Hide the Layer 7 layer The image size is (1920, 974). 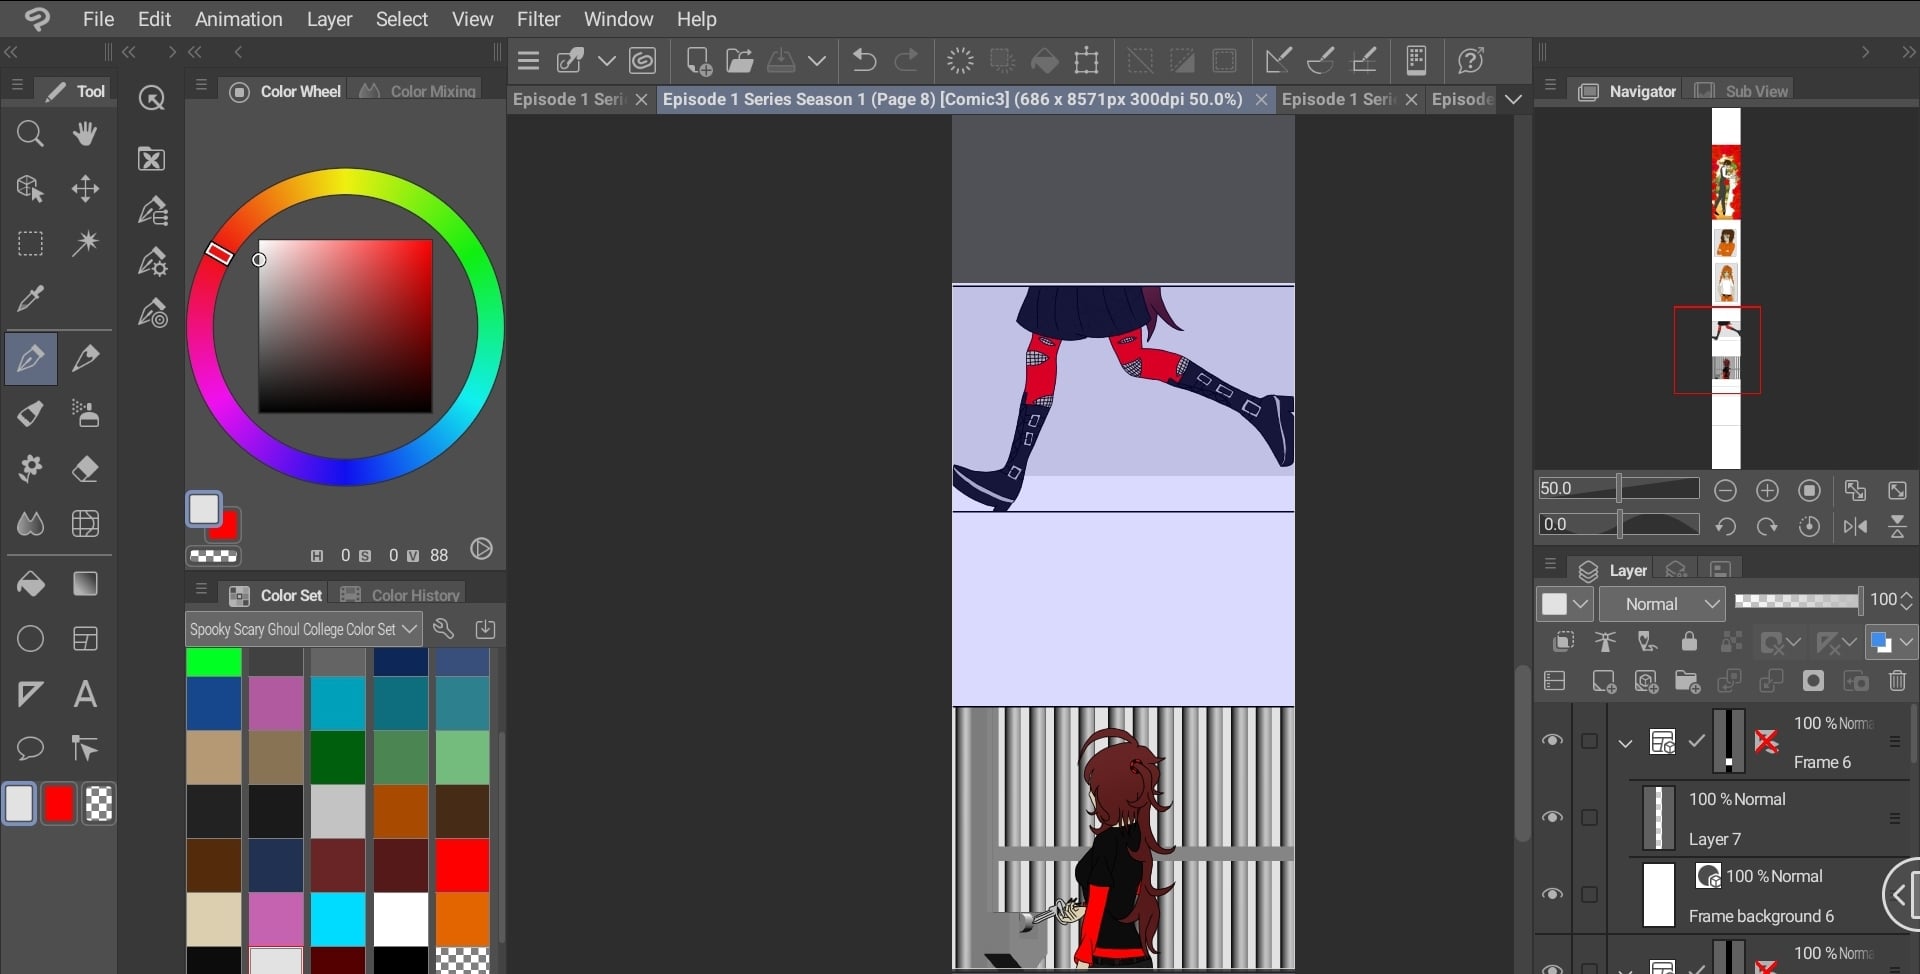[1552, 818]
